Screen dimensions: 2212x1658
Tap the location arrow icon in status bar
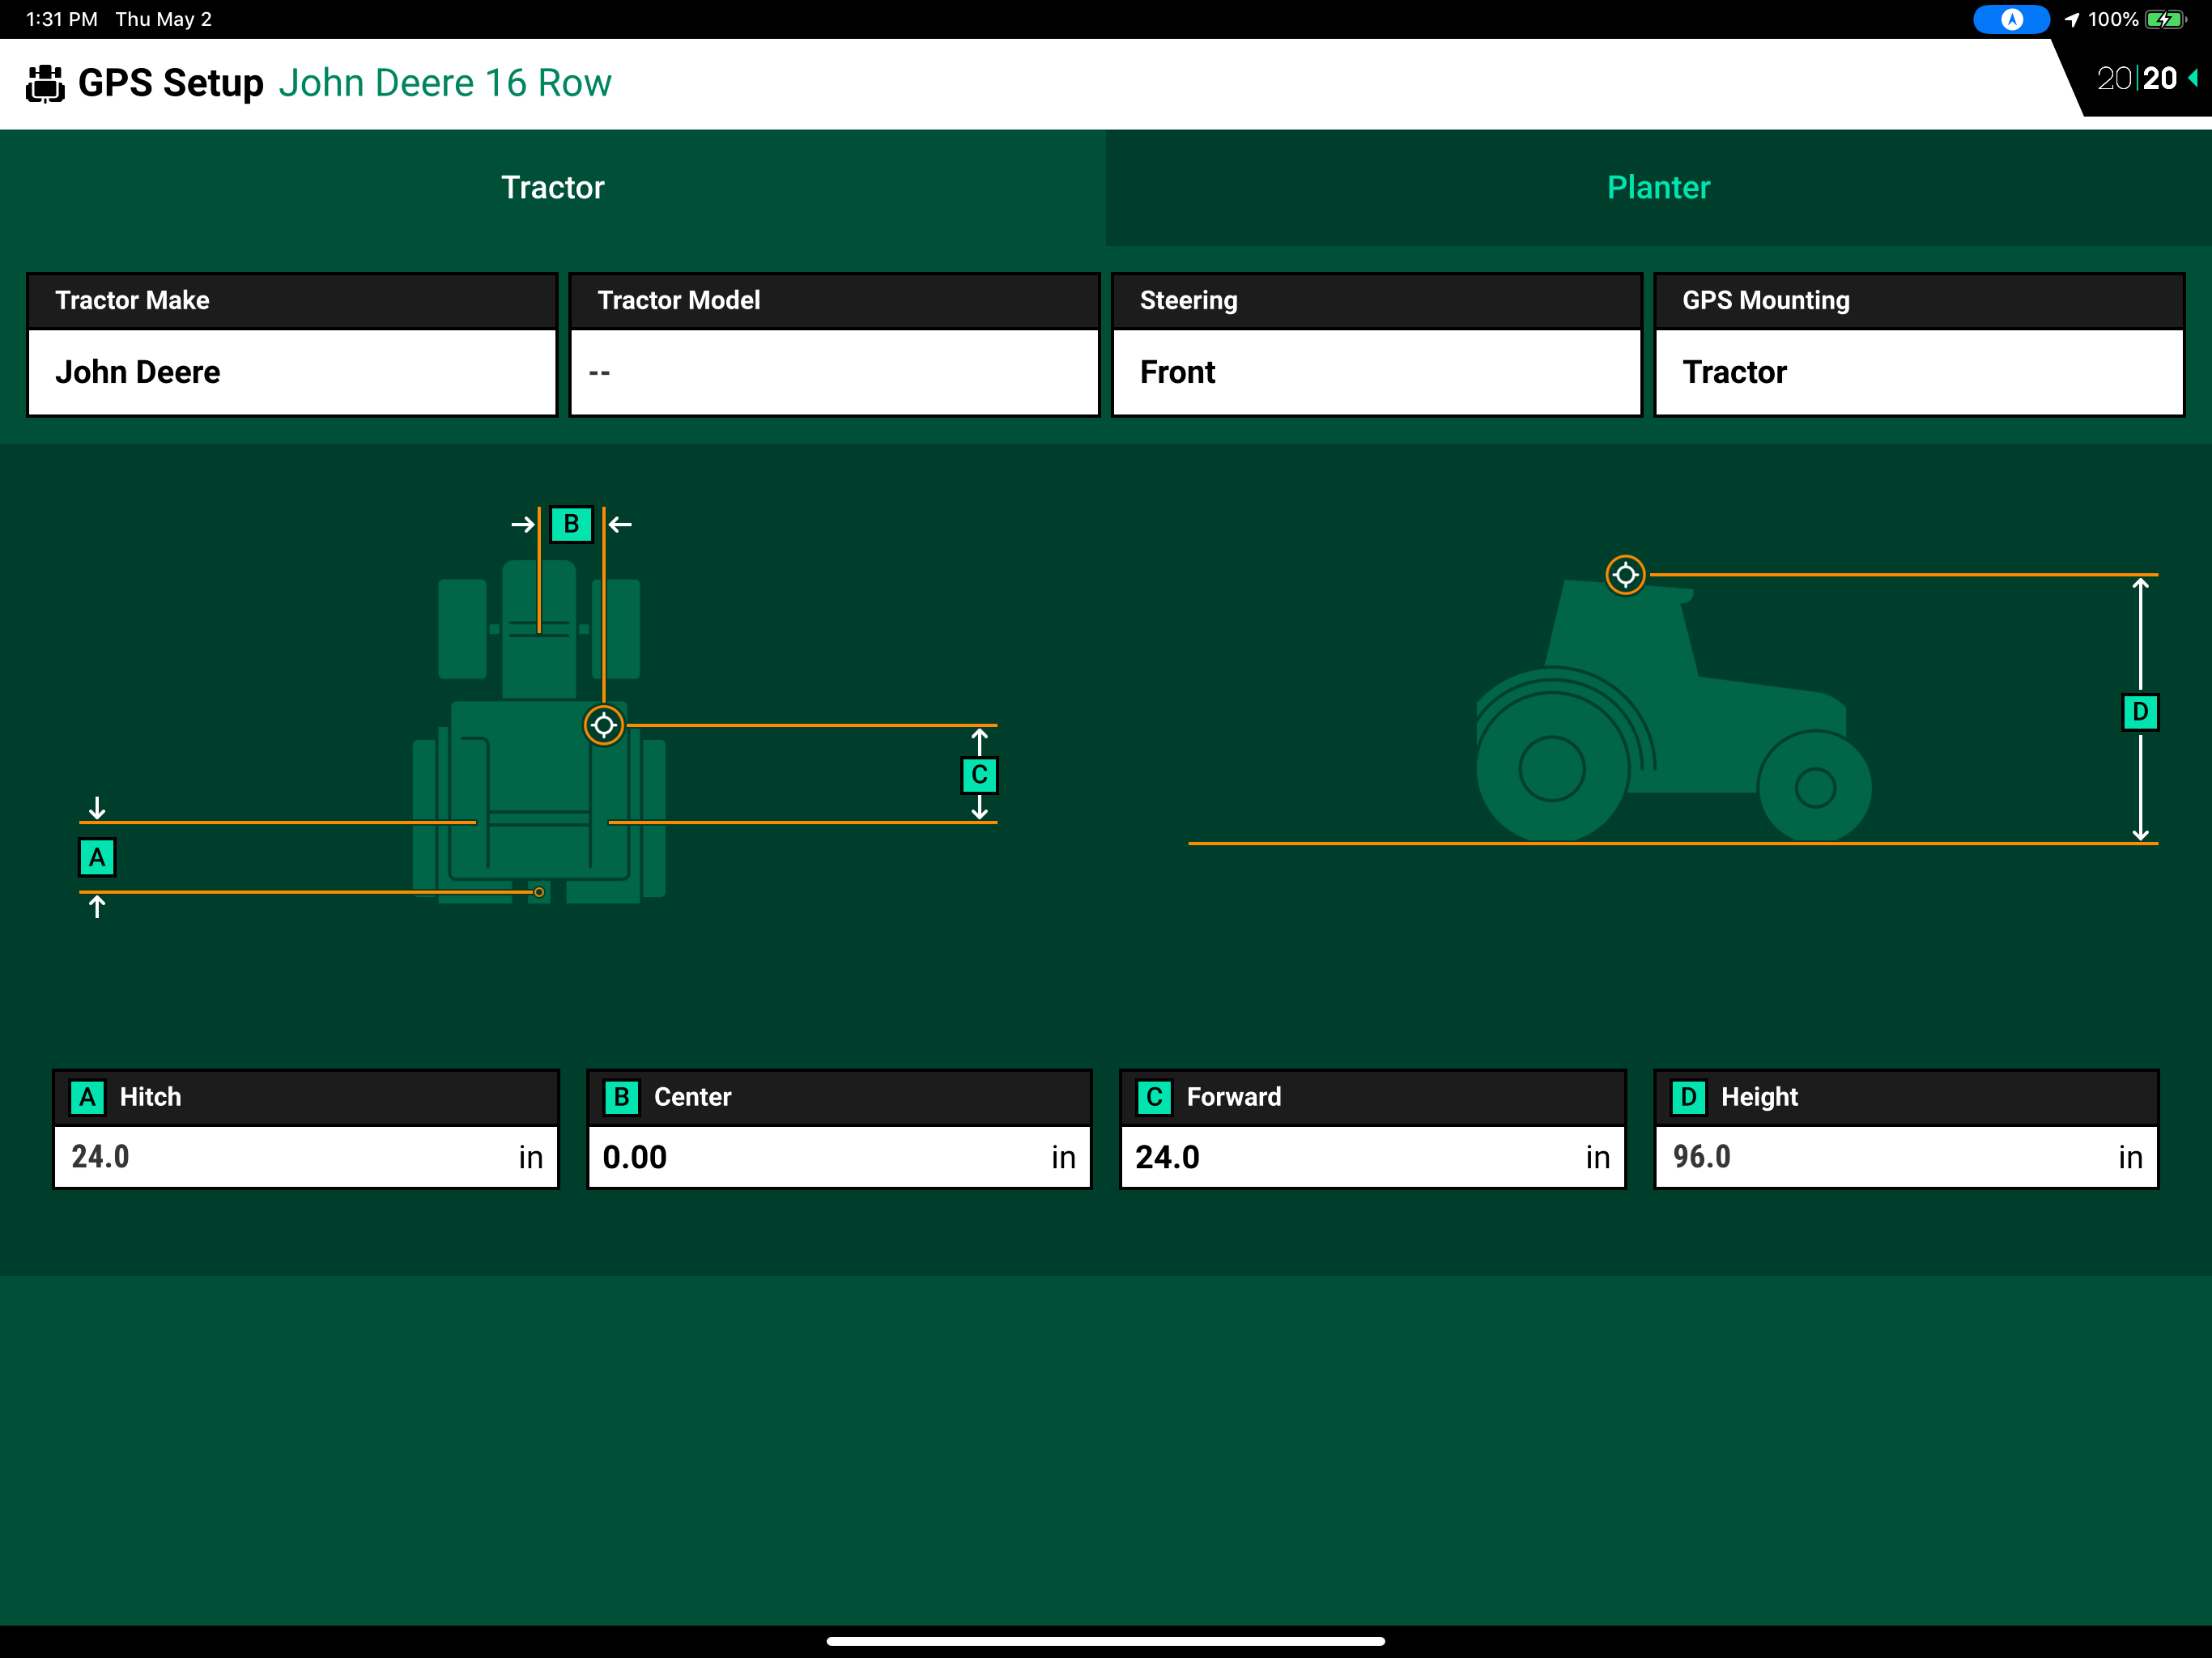2071,19
